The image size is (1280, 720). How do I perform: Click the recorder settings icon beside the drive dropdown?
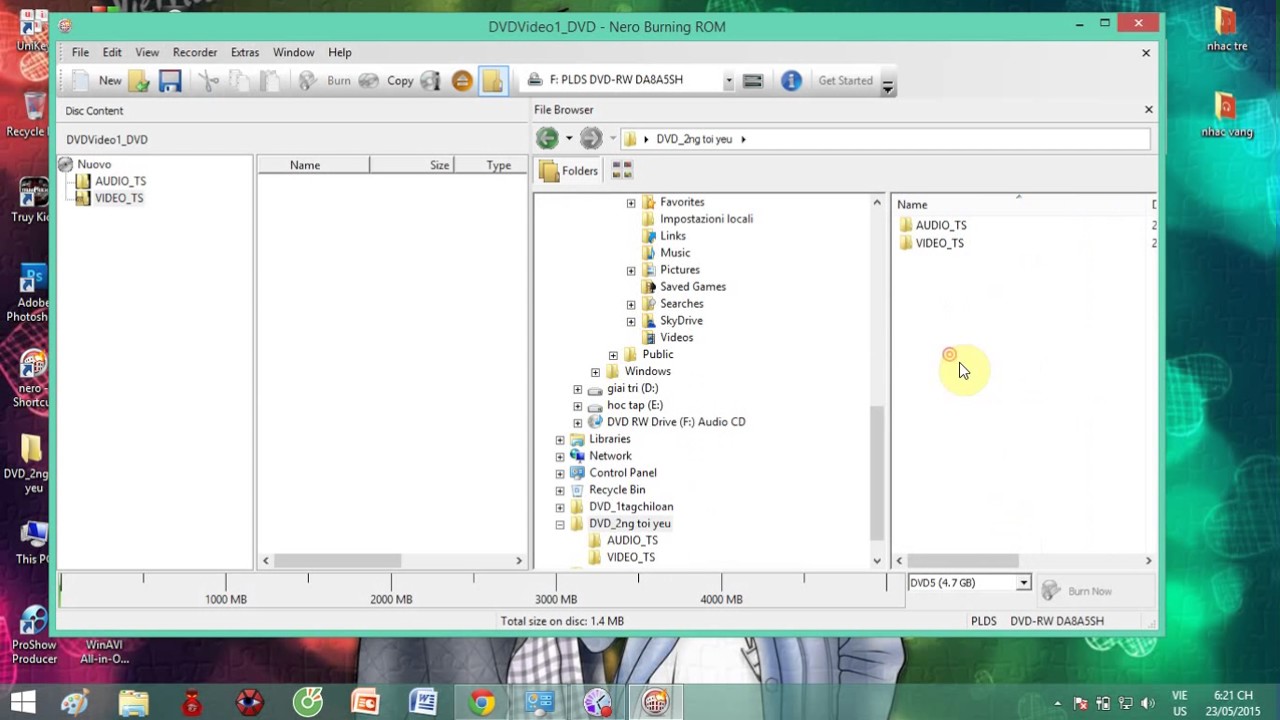pyautogui.click(x=753, y=81)
